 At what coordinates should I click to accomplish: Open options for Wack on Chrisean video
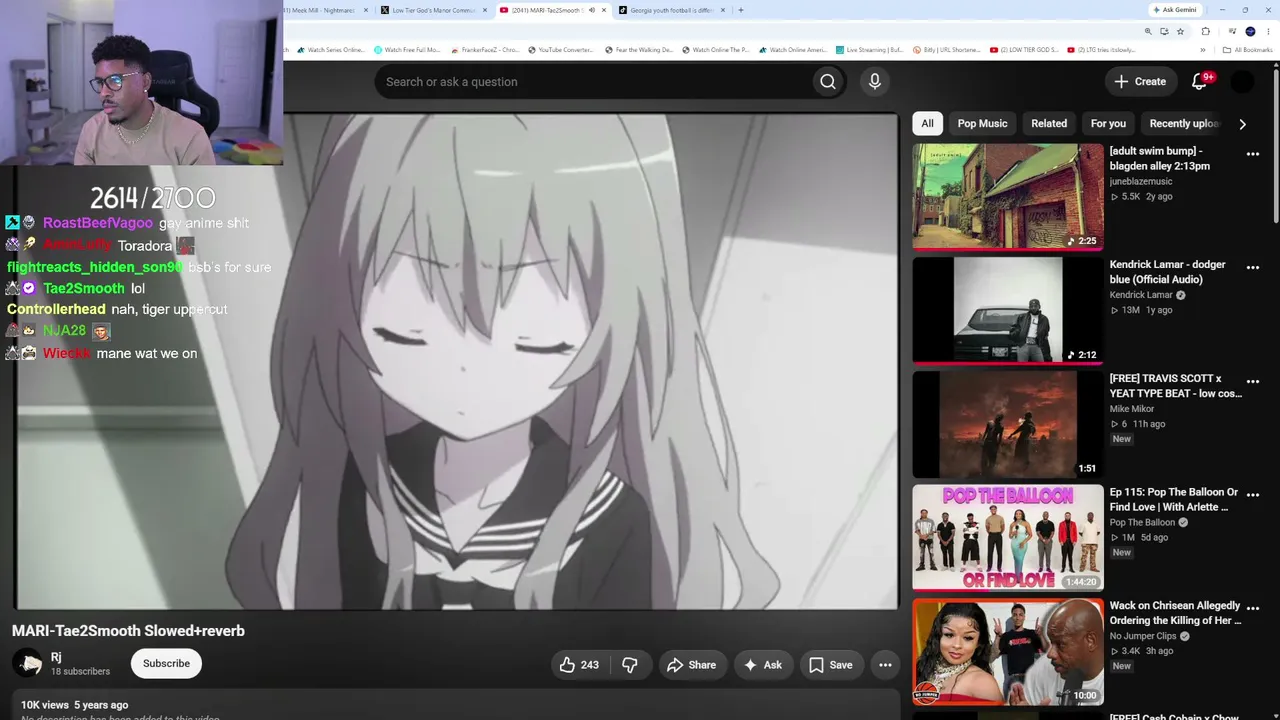click(x=1253, y=609)
